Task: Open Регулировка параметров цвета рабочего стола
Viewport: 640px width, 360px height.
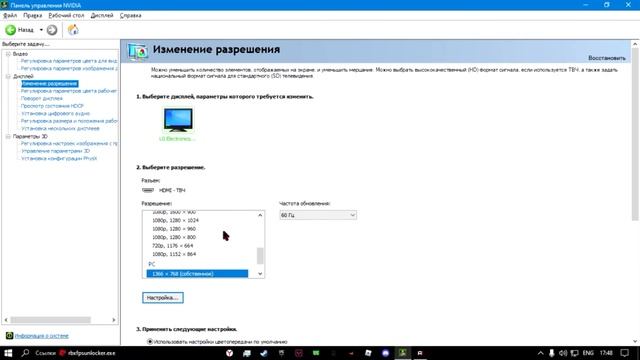Action: click(69, 91)
